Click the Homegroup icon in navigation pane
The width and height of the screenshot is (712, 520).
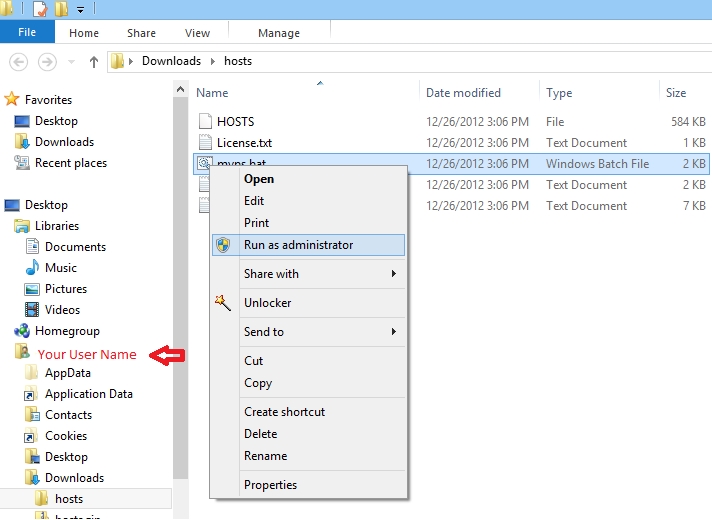tap(22, 331)
